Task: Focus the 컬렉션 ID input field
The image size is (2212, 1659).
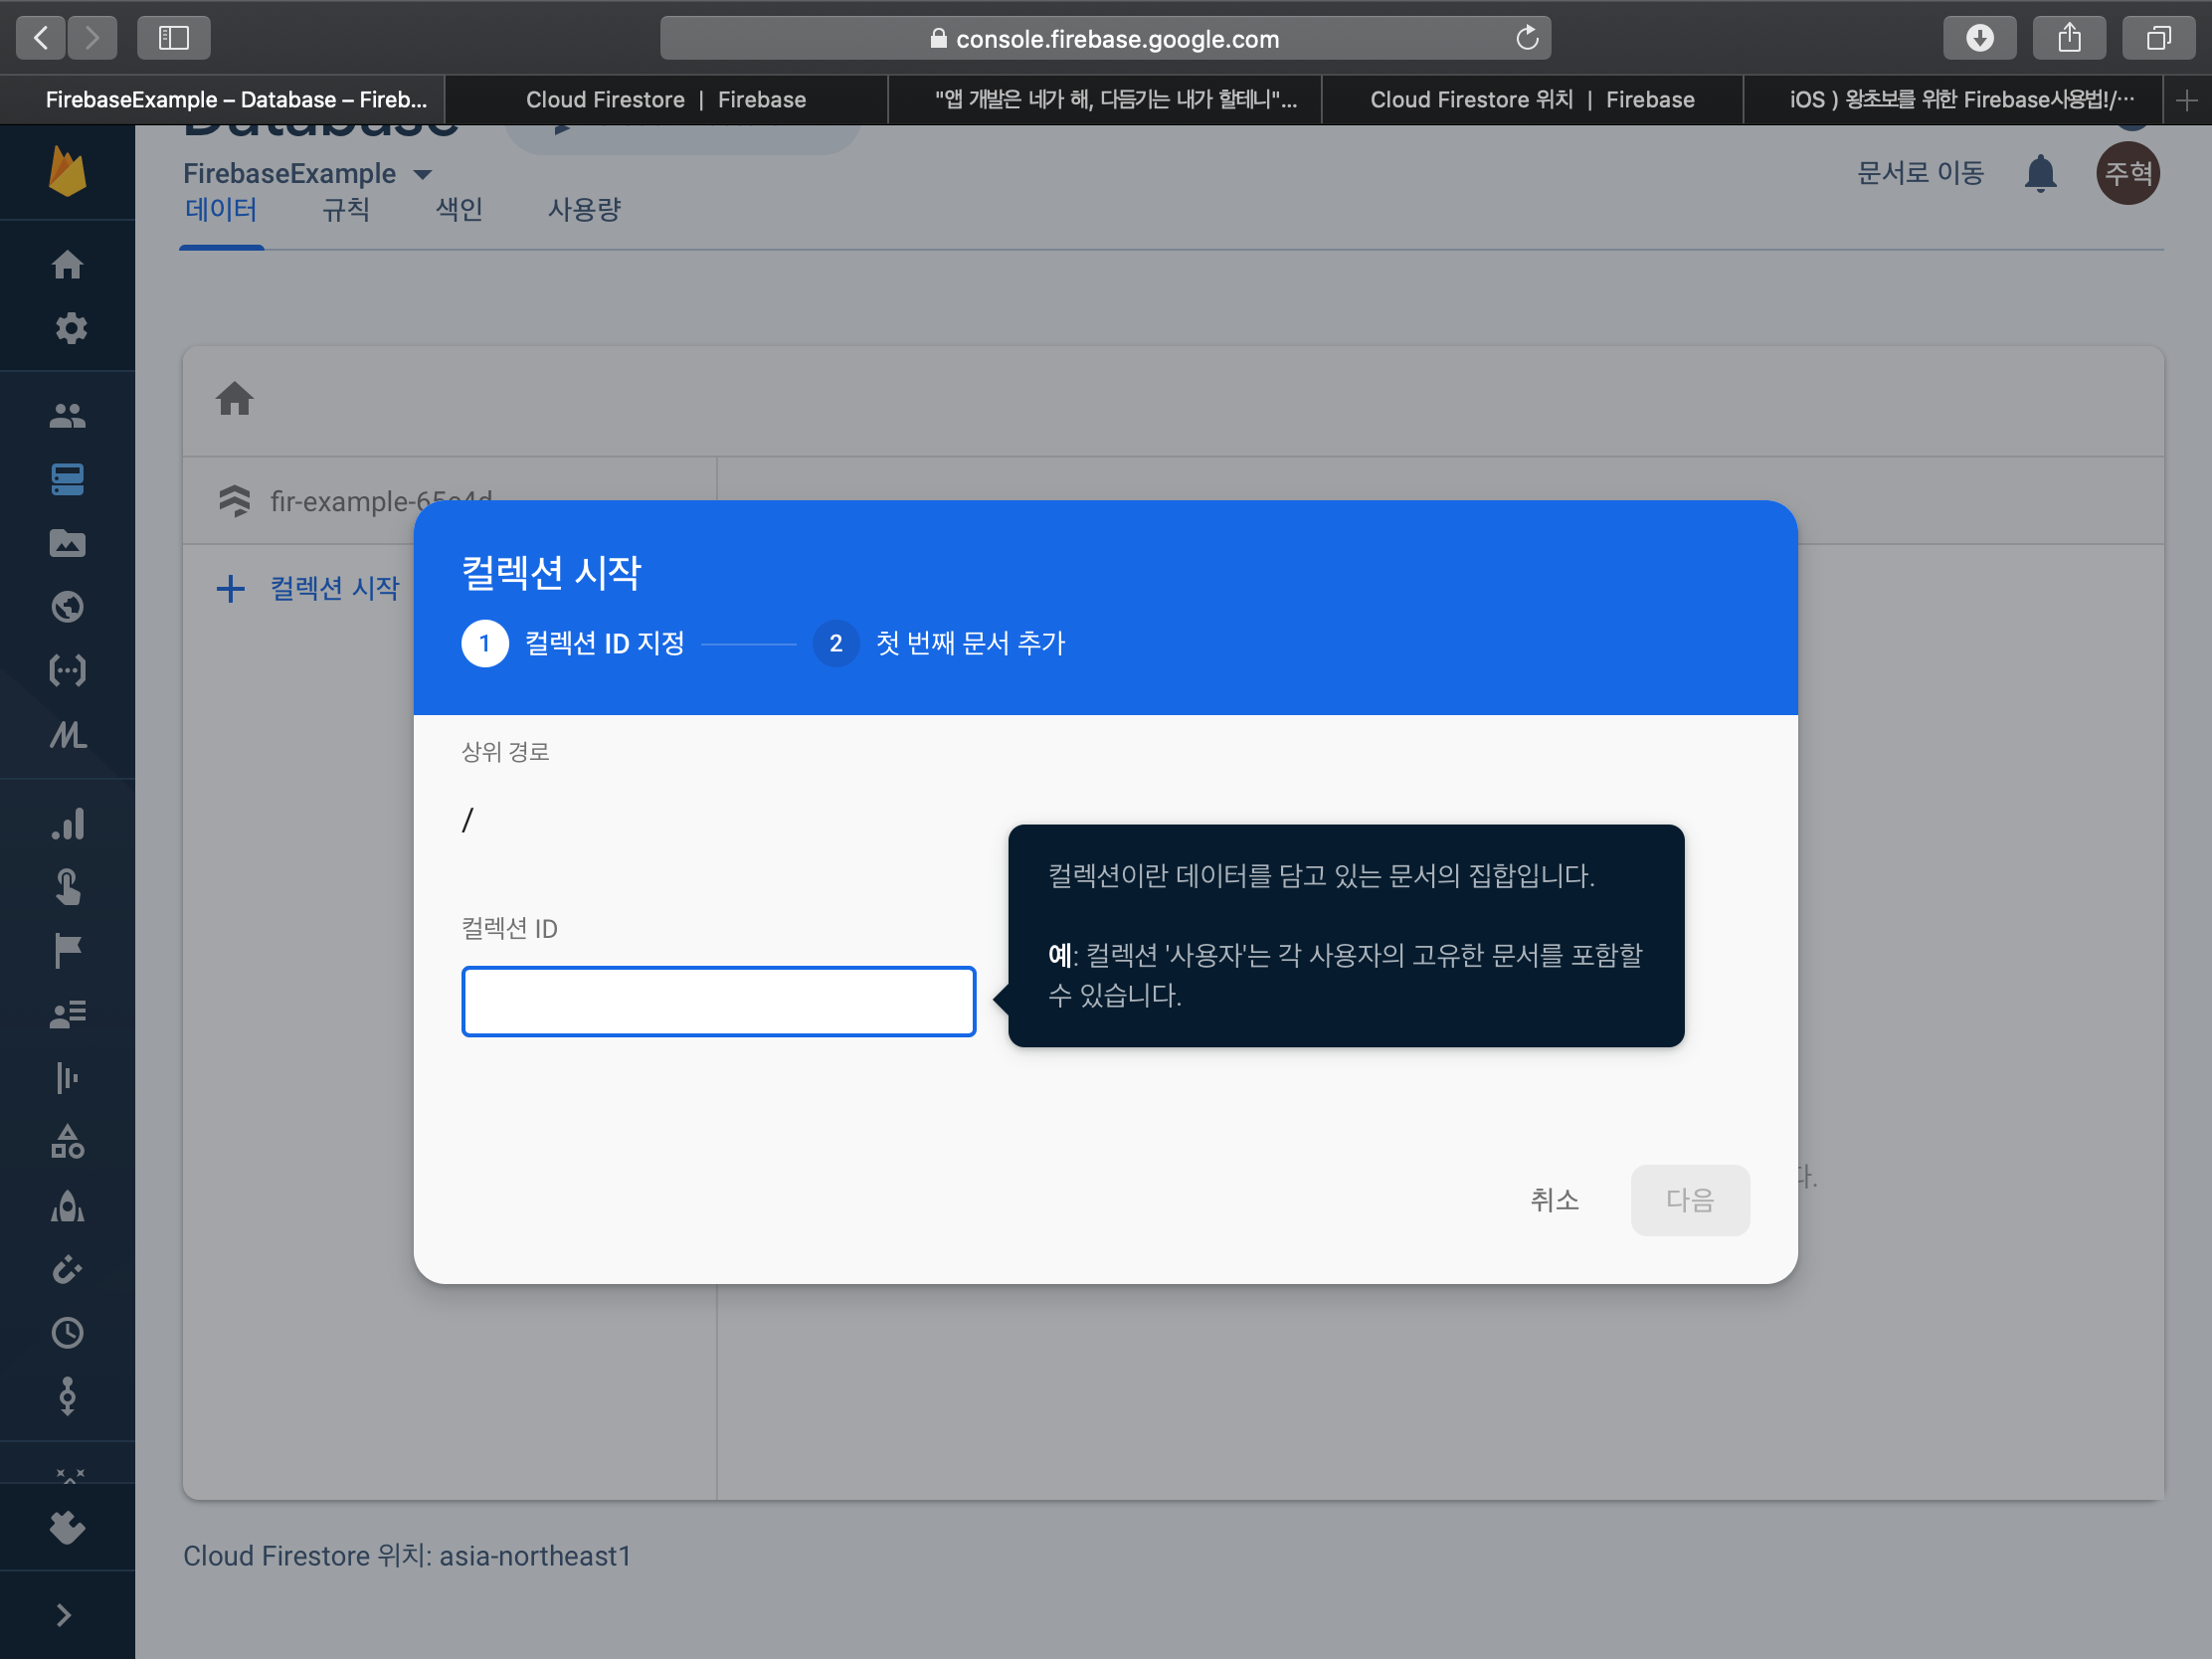Action: pyautogui.click(x=718, y=1001)
